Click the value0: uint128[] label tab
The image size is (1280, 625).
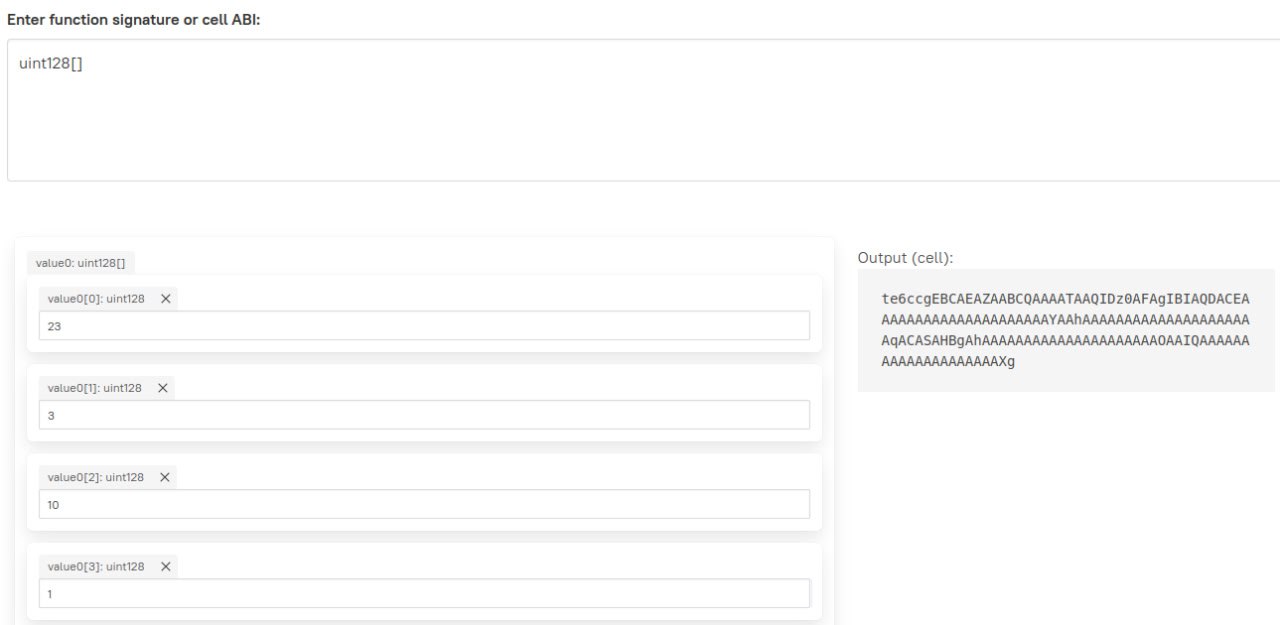coord(81,263)
